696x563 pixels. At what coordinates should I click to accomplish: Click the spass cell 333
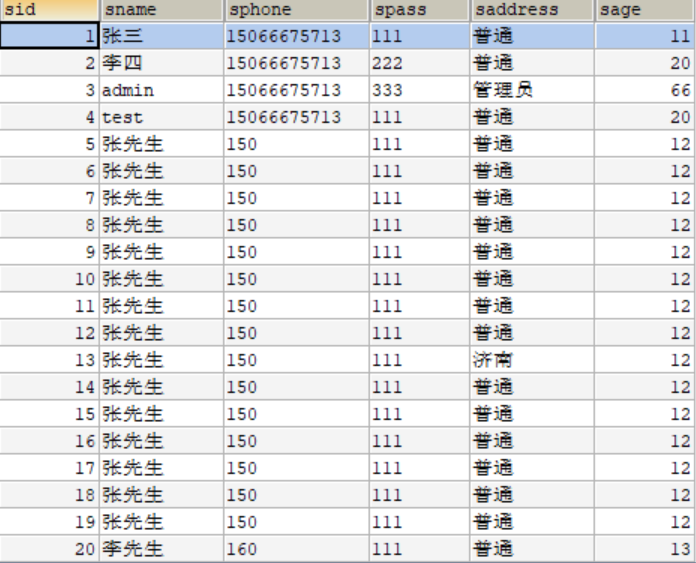[x=420, y=90]
